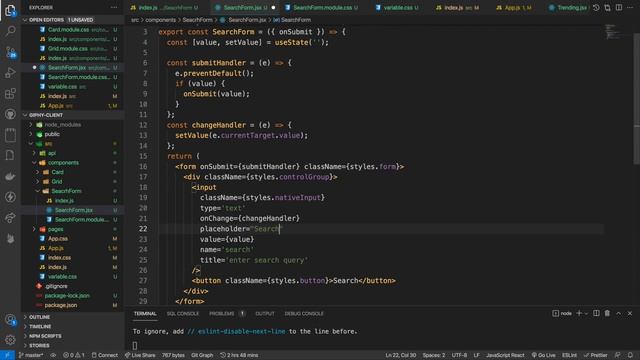This screenshot has width=640, height=360.
Task: Kill the terminal with trash icon
Action: tap(607, 313)
